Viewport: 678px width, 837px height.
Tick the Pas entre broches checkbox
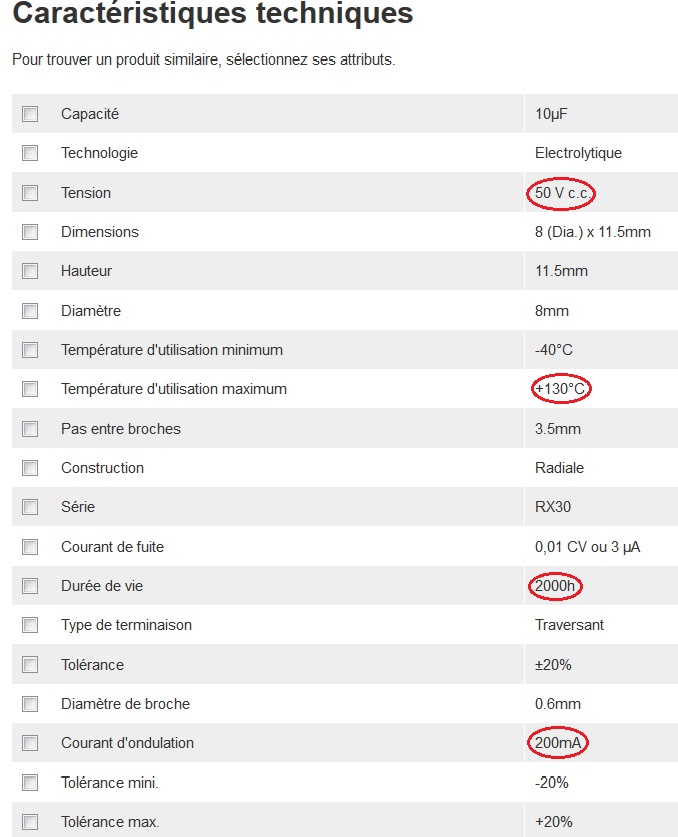click(x=30, y=429)
